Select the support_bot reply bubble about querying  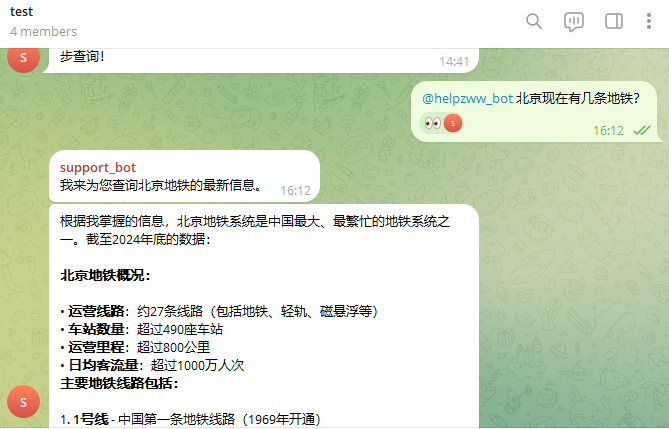pos(184,176)
